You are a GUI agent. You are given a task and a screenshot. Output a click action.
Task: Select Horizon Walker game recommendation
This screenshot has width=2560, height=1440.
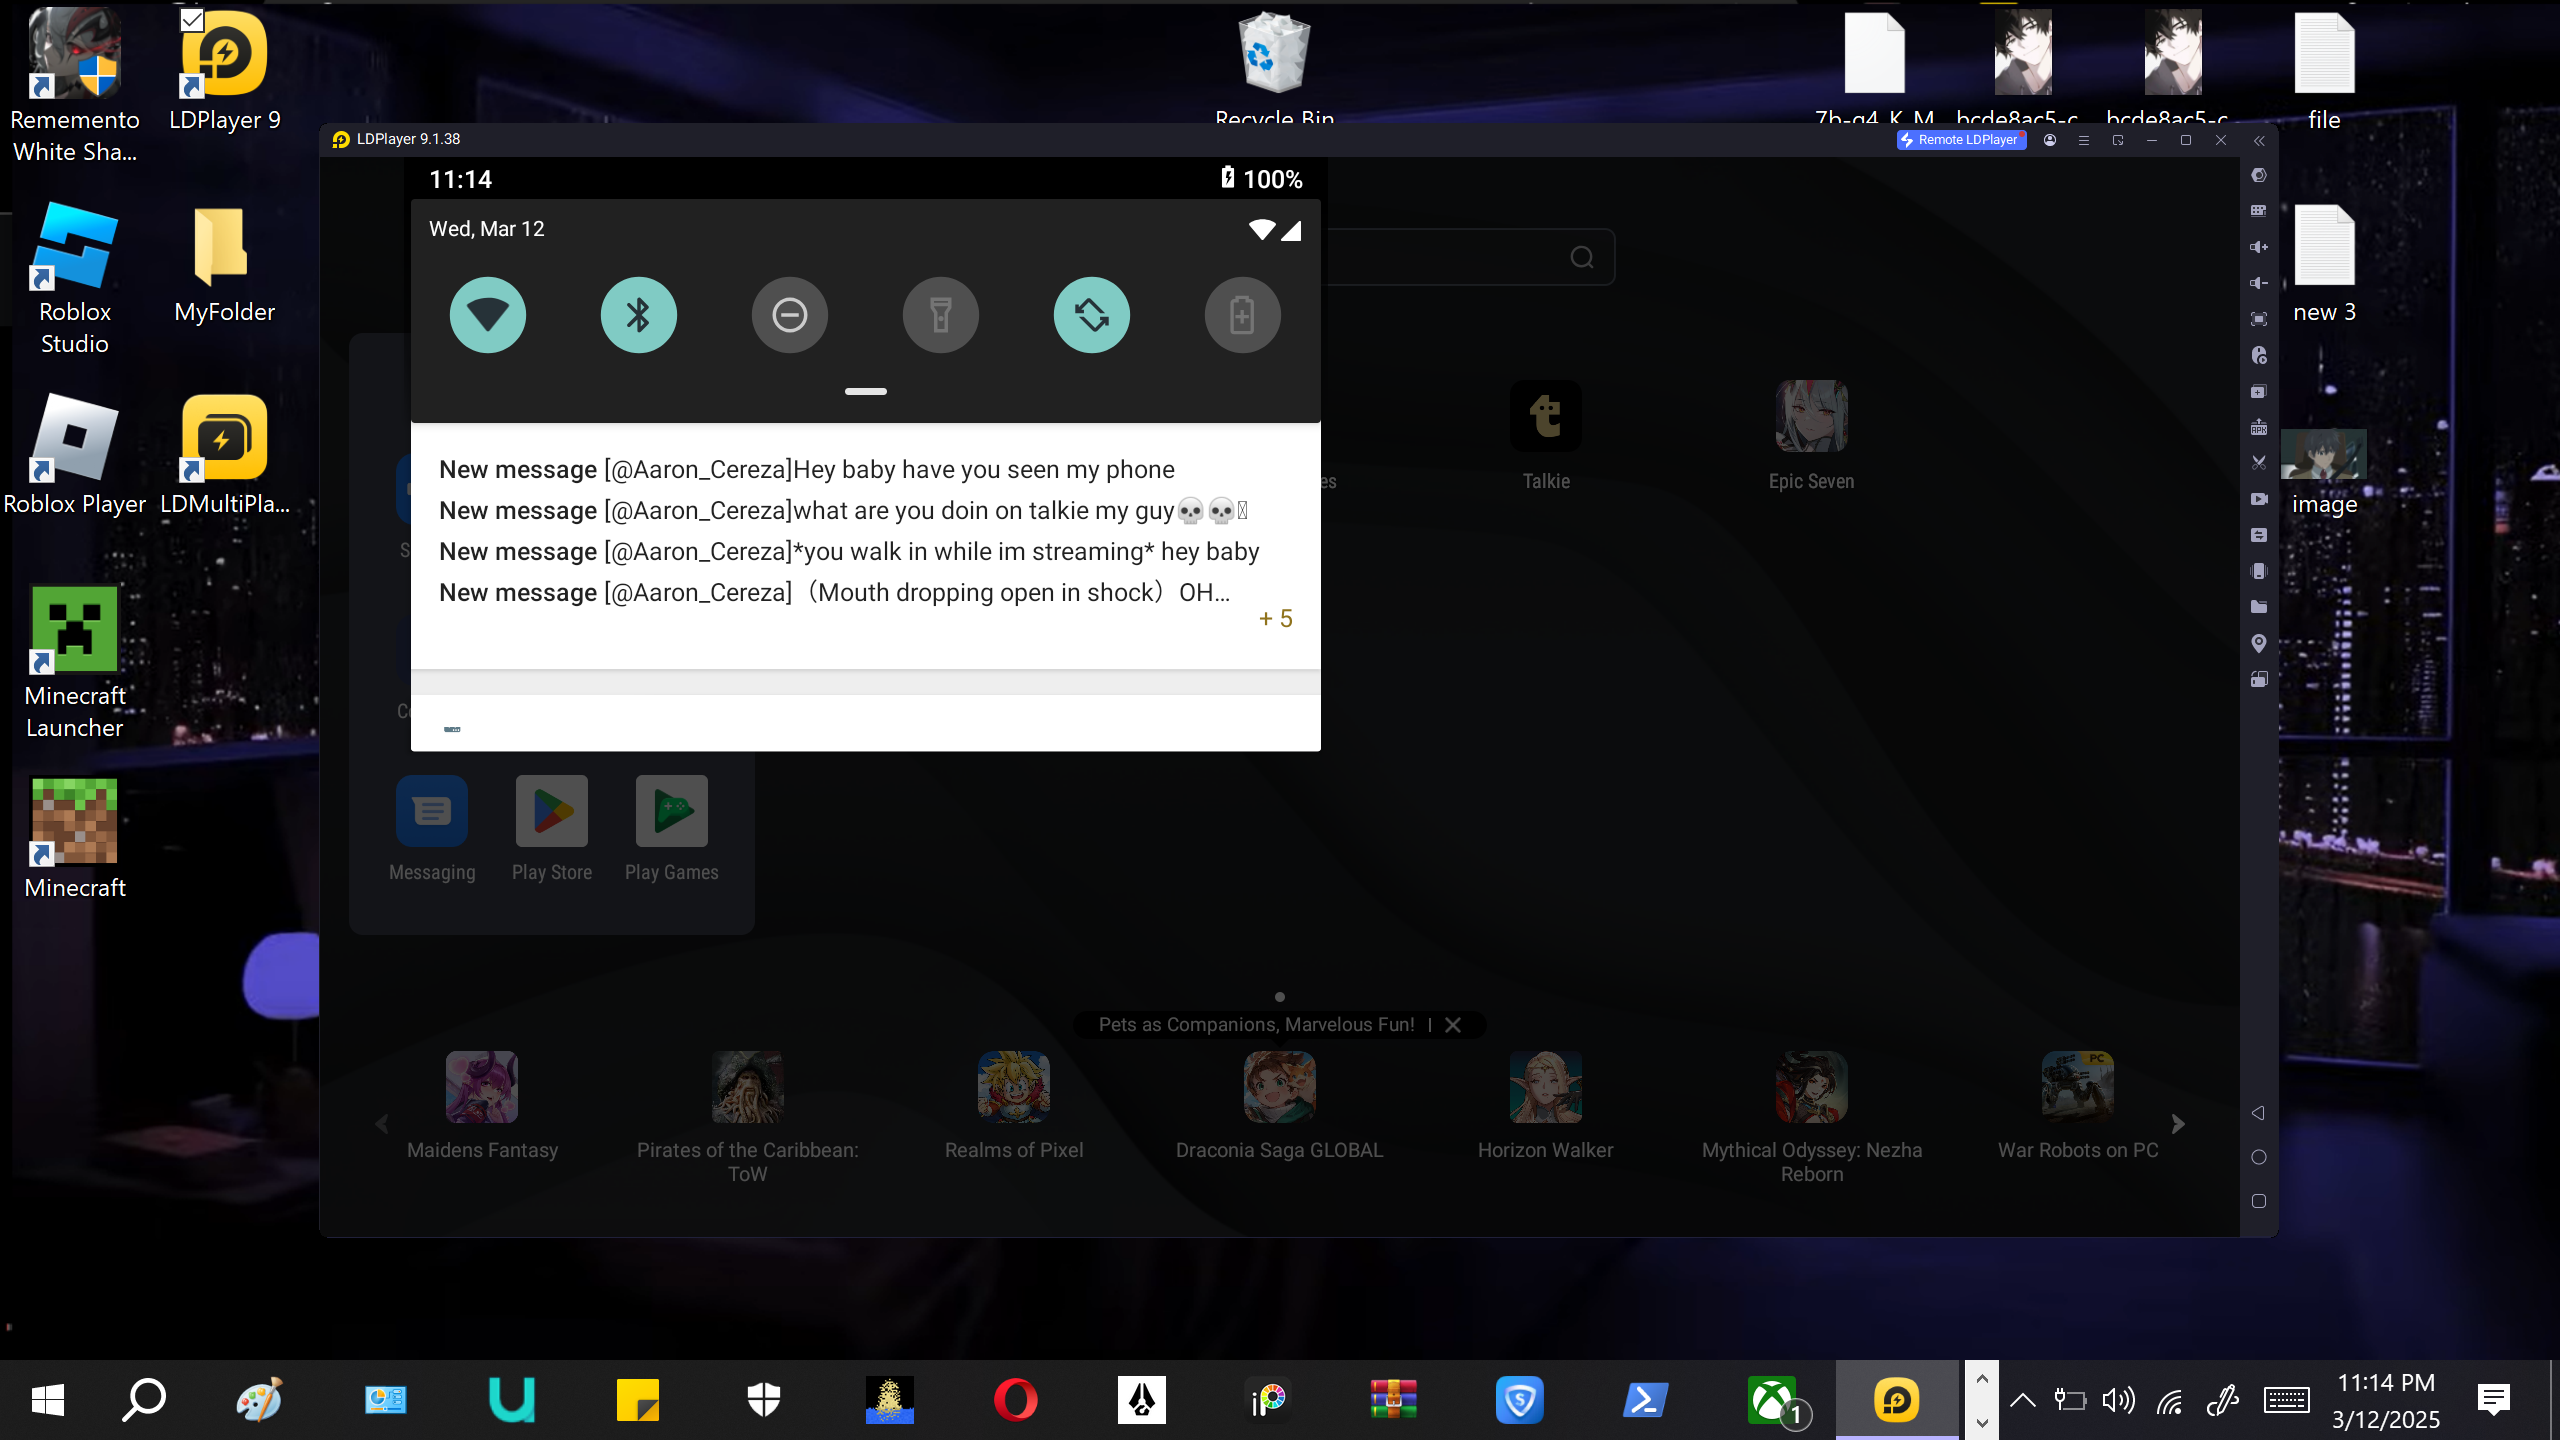coord(1545,1106)
